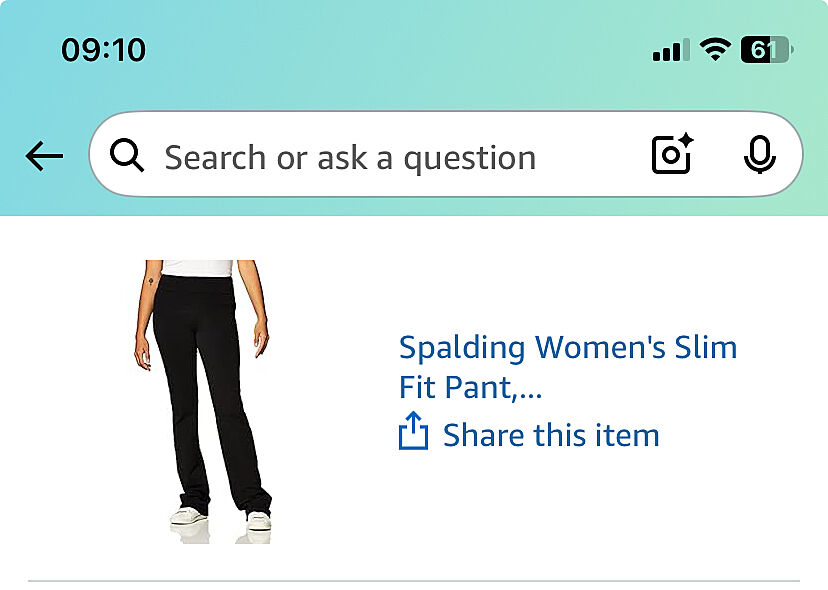The width and height of the screenshot is (828, 590).
Task: Open camera lens visual search
Action: tap(672, 156)
